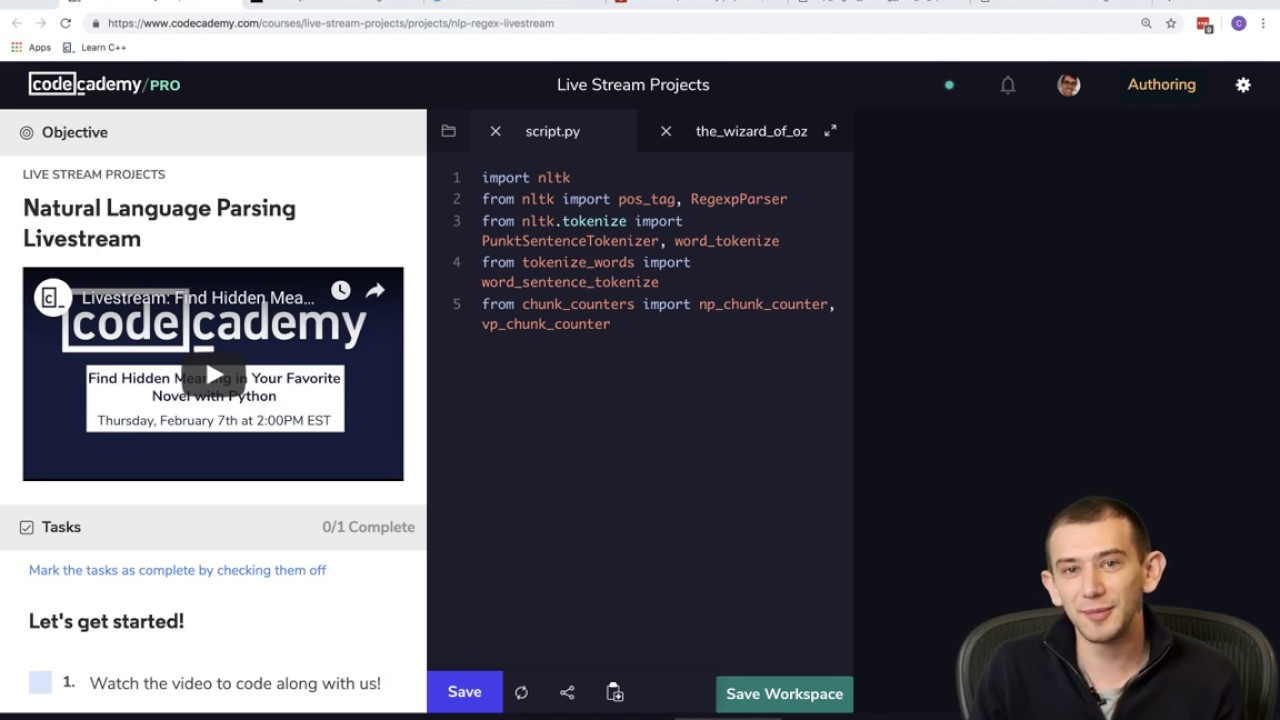
Task: Click the Objective target icon
Action: pyautogui.click(x=27, y=132)
